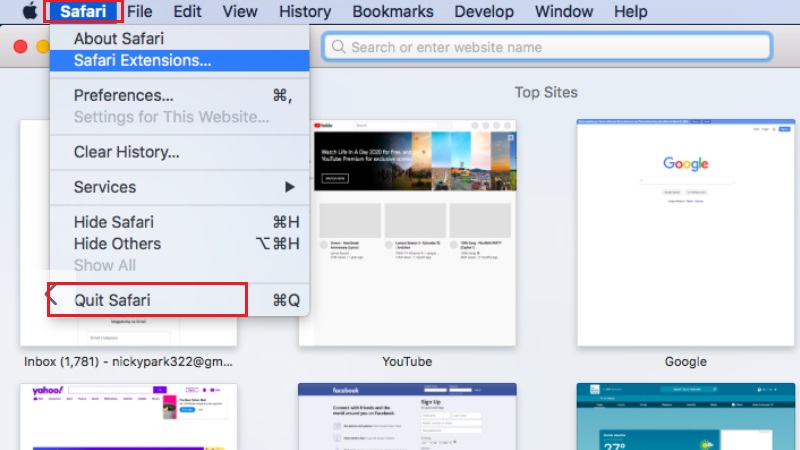Click the magnifier icon in address bar
800x450 pixels.
(x=338, y=47)
